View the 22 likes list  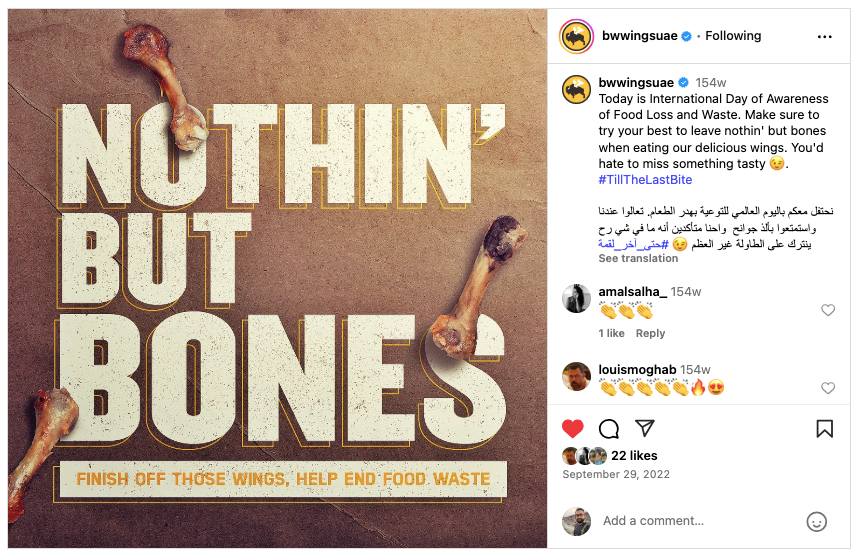coord(633,455)
